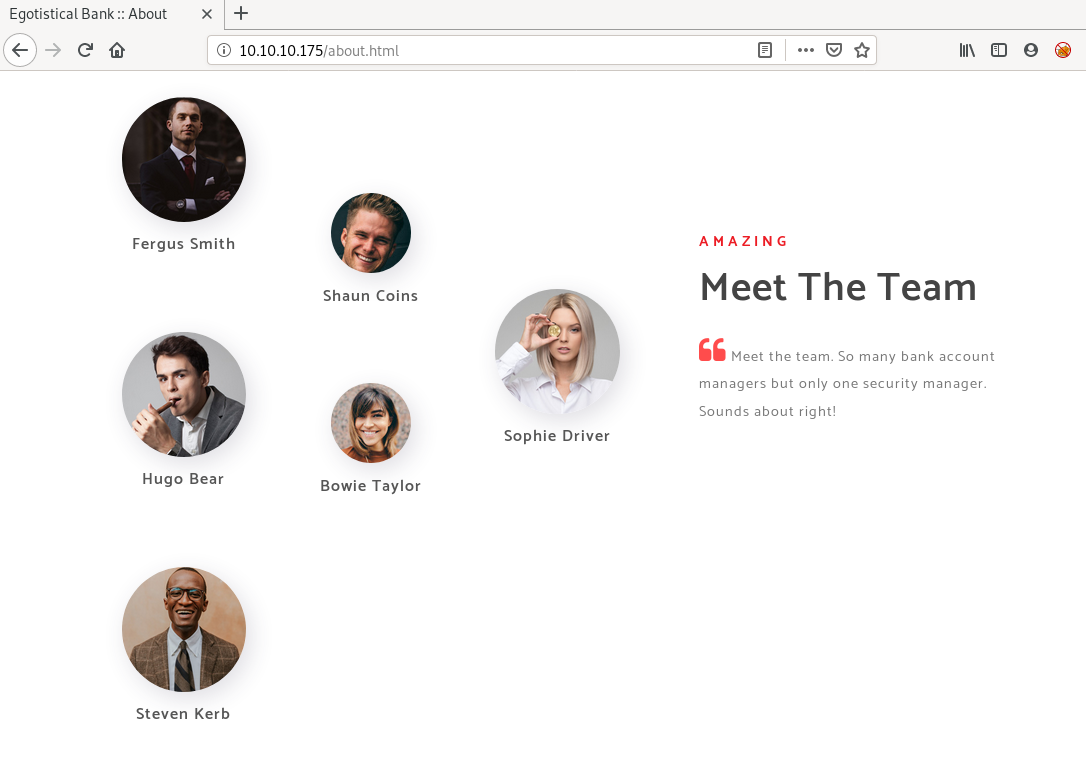1086x778 pixels.
Task: Show site information for this connection
Action: 224,50
